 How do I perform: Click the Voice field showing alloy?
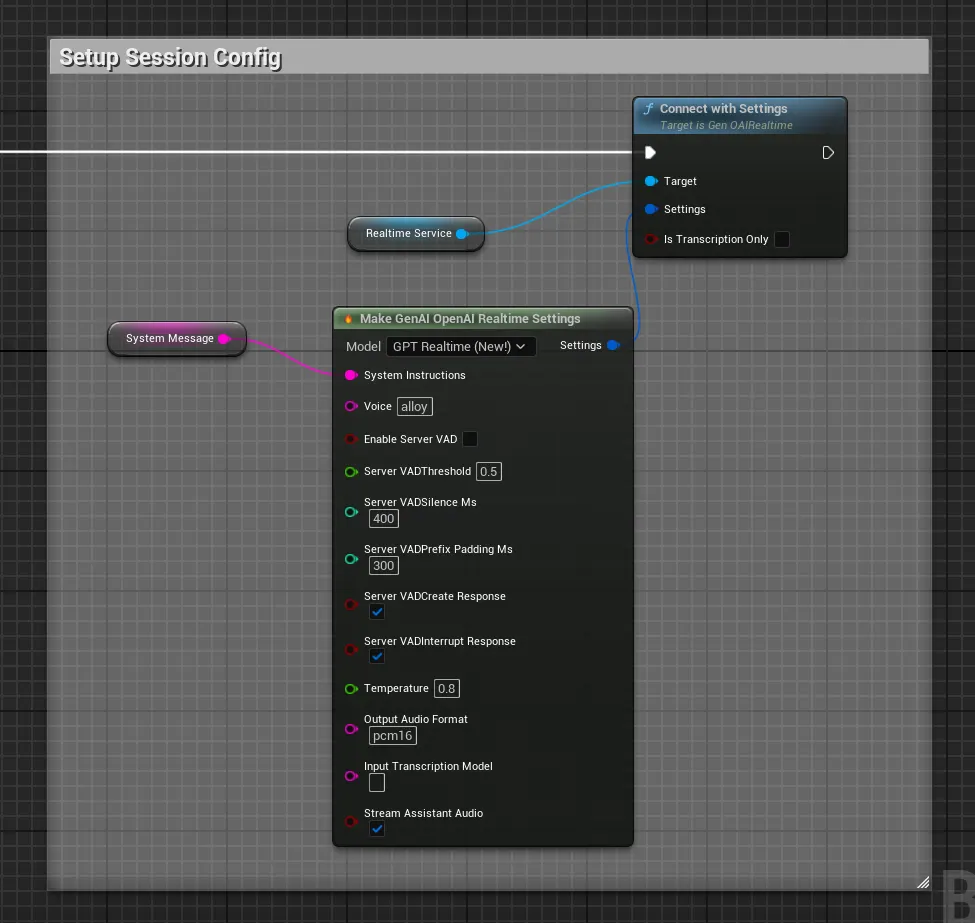[x=414, y=406]
